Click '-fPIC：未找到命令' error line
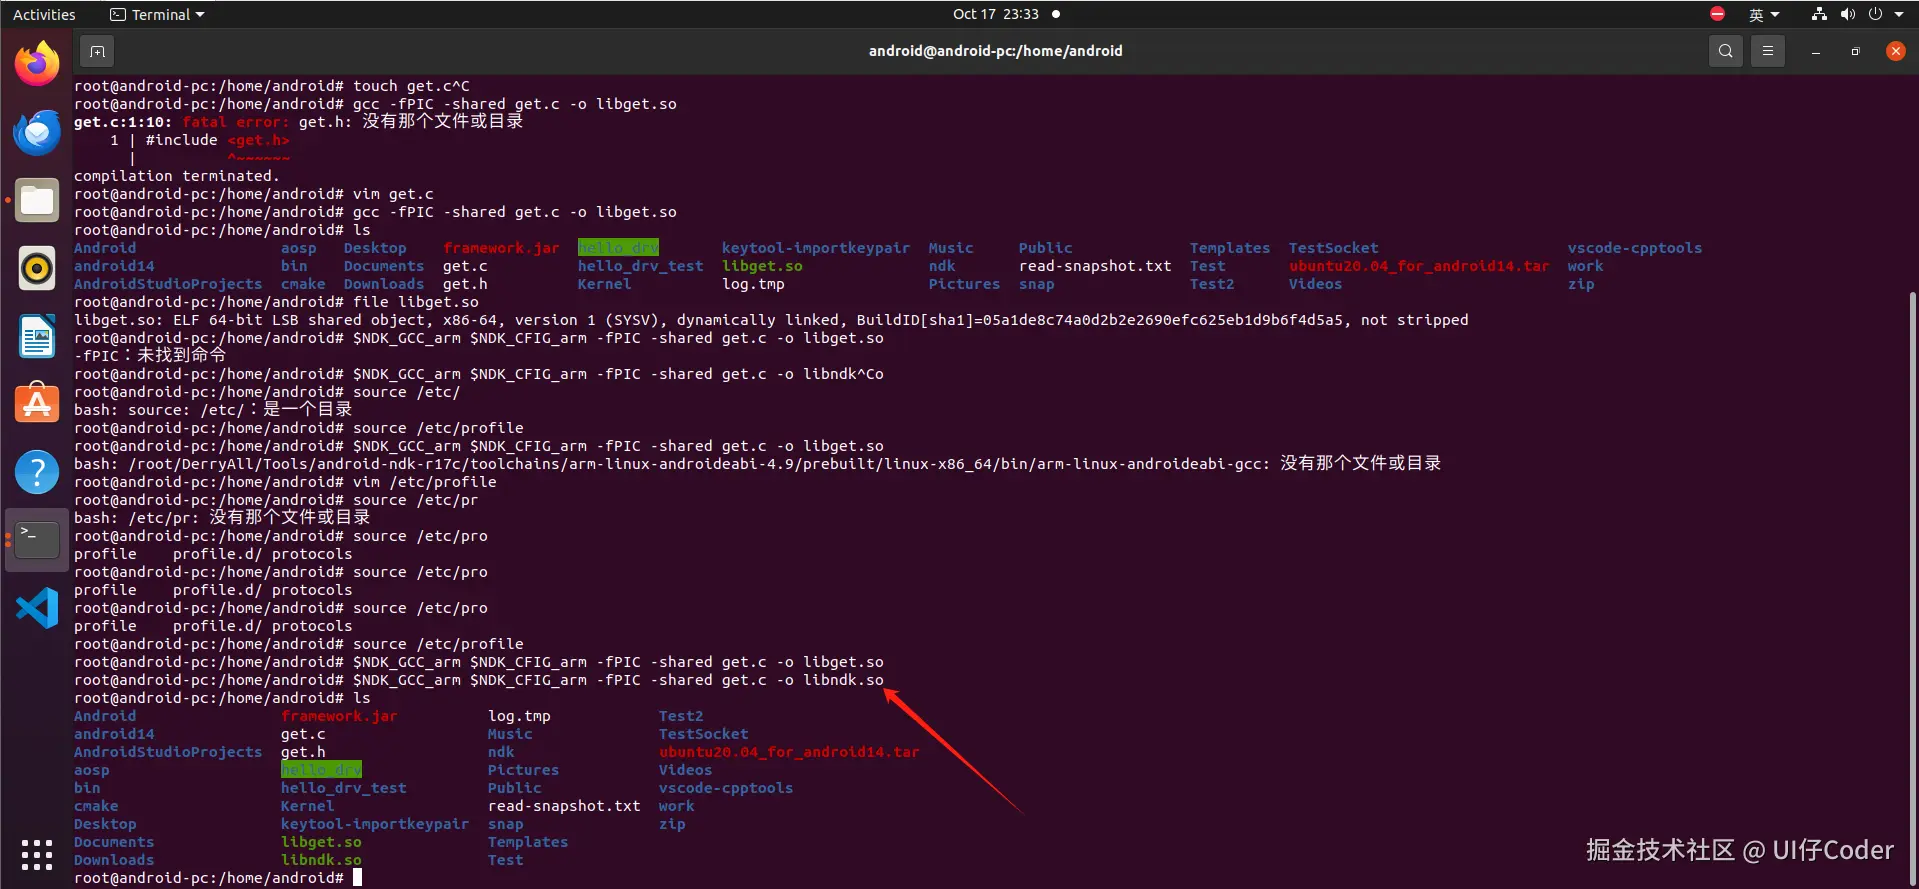1919x889 pixels. click(150, 356)
